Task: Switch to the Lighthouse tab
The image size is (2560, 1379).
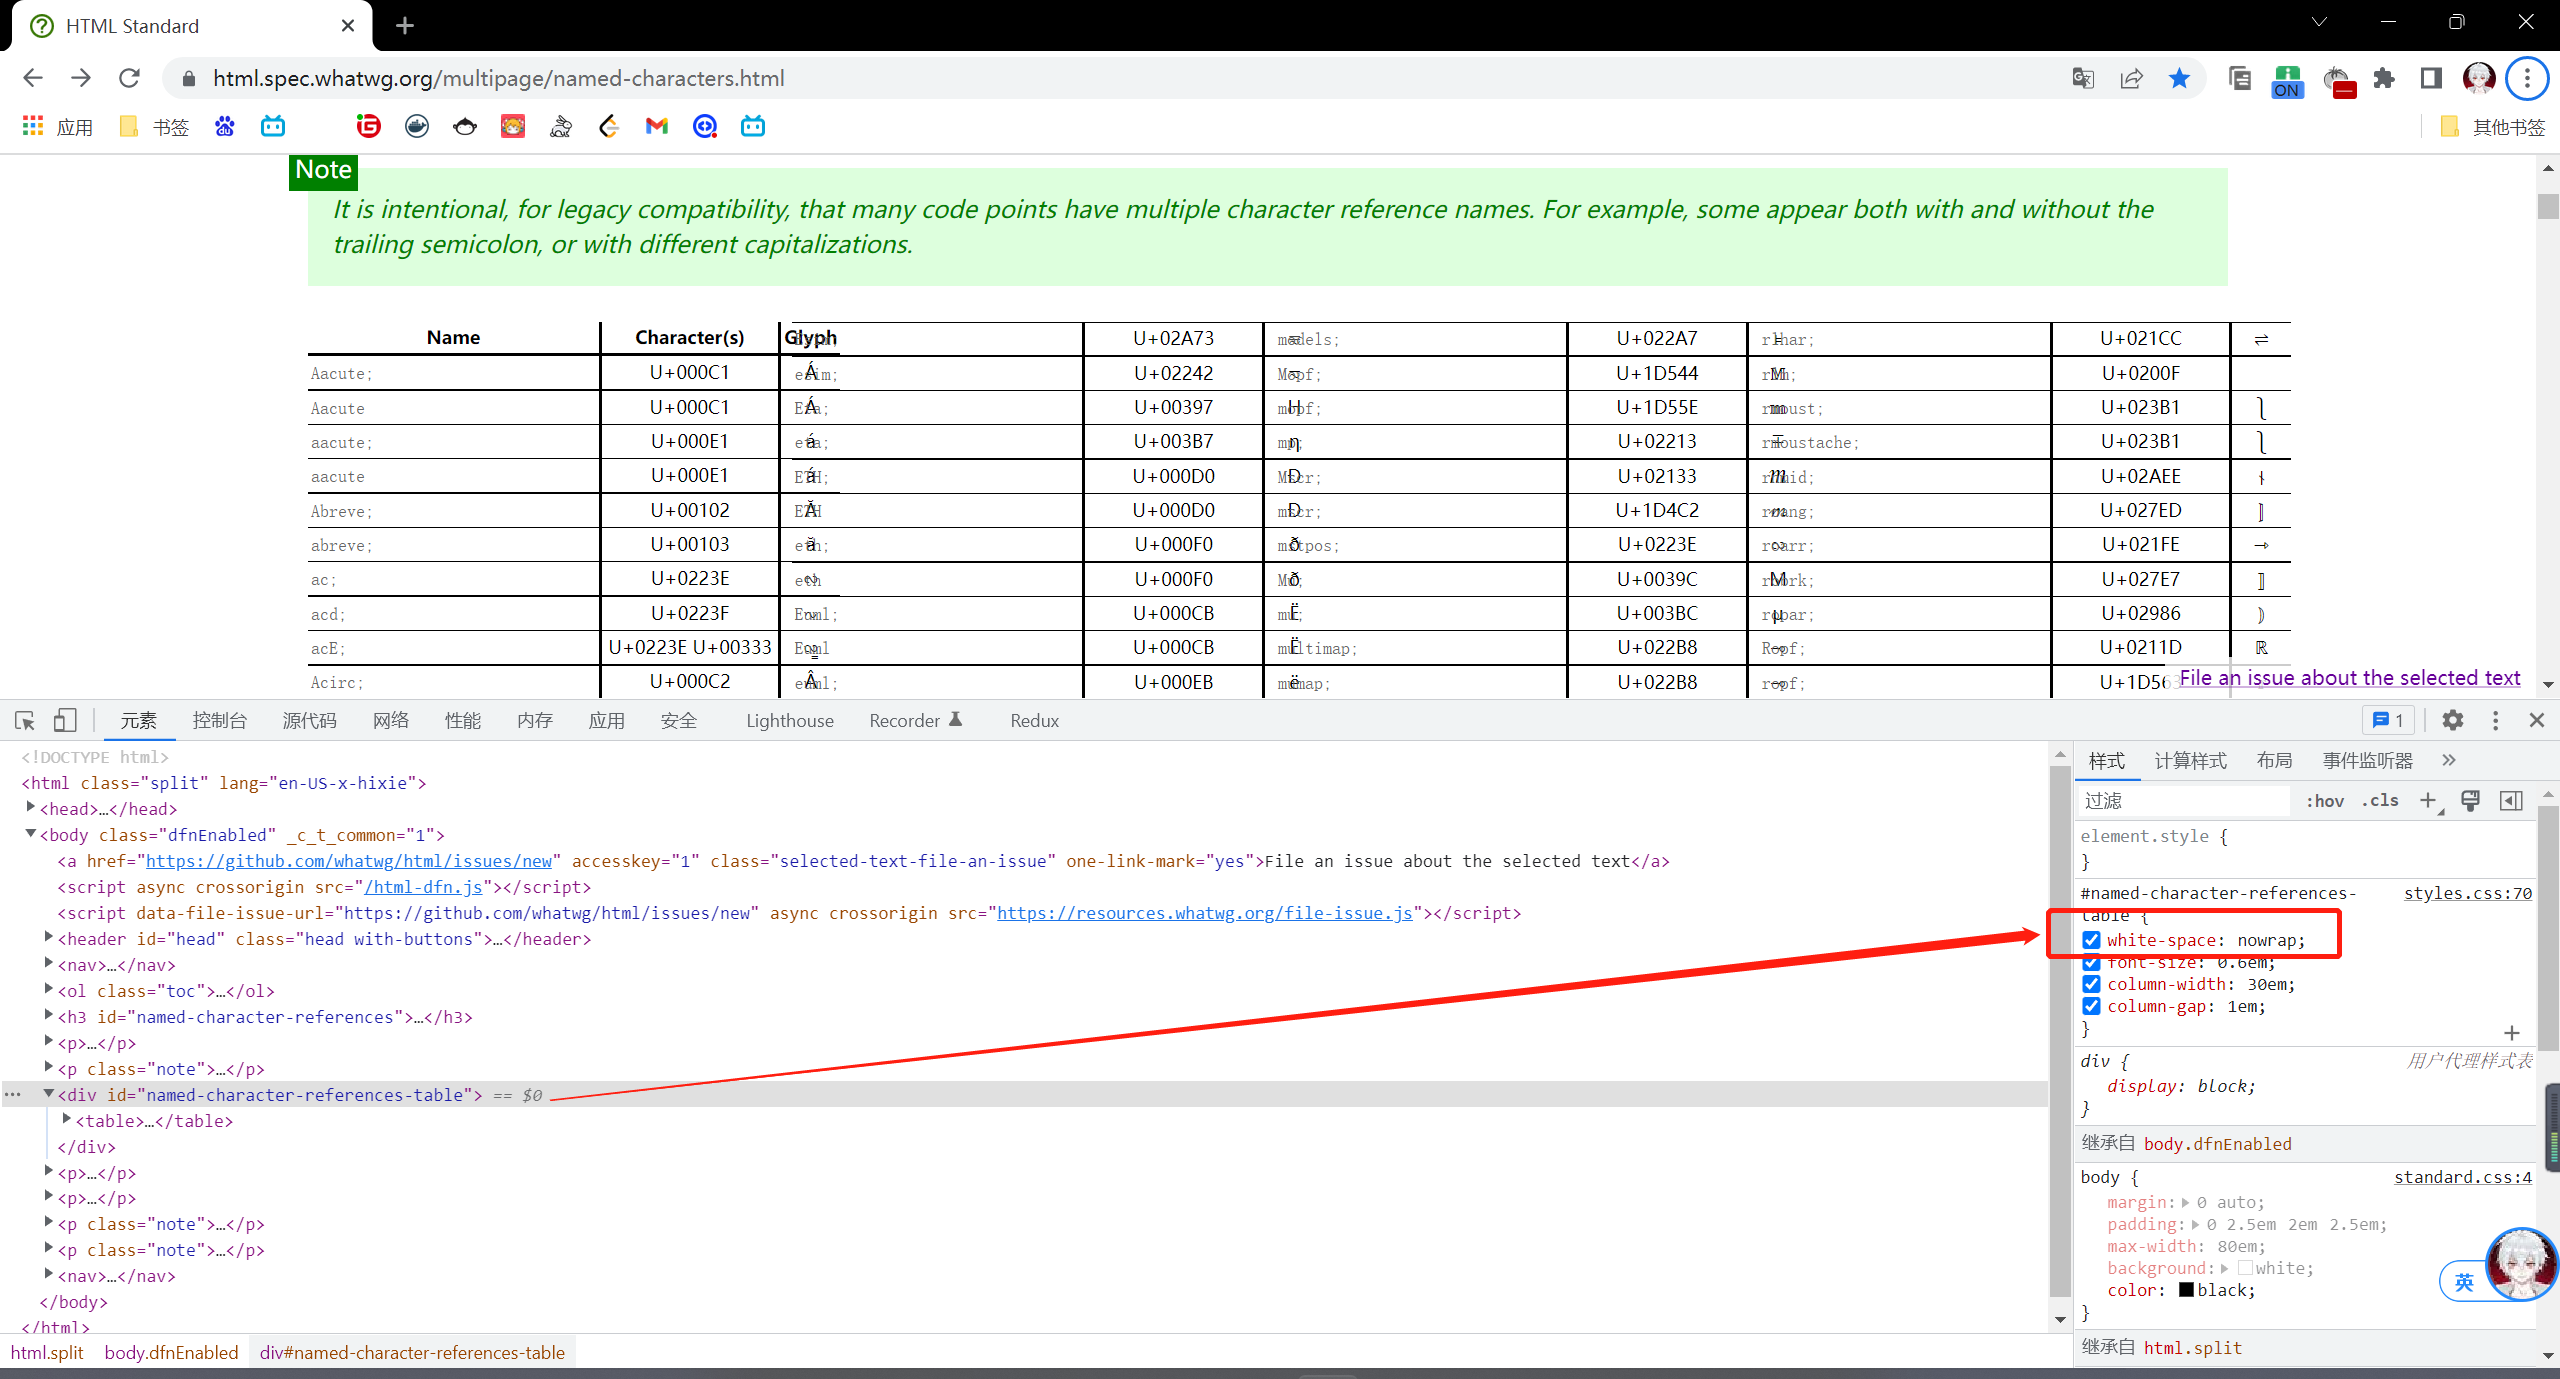Action: (789, 720)
